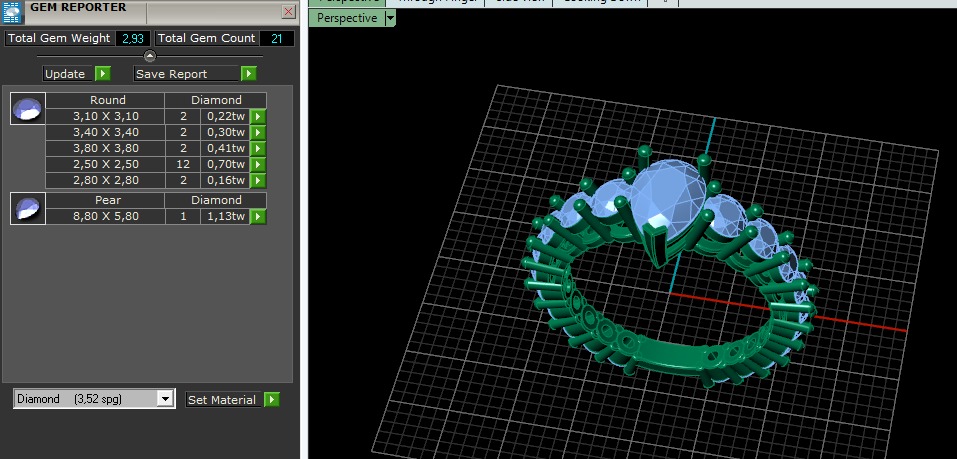Collapse the panel with round arrow handle

(150, 56)
